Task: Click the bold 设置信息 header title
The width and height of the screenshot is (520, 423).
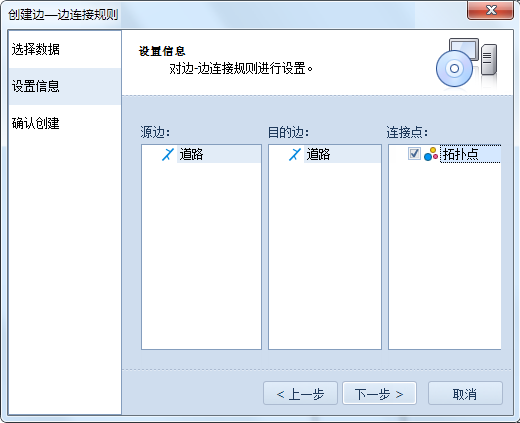Action: (x=162, y=51)
